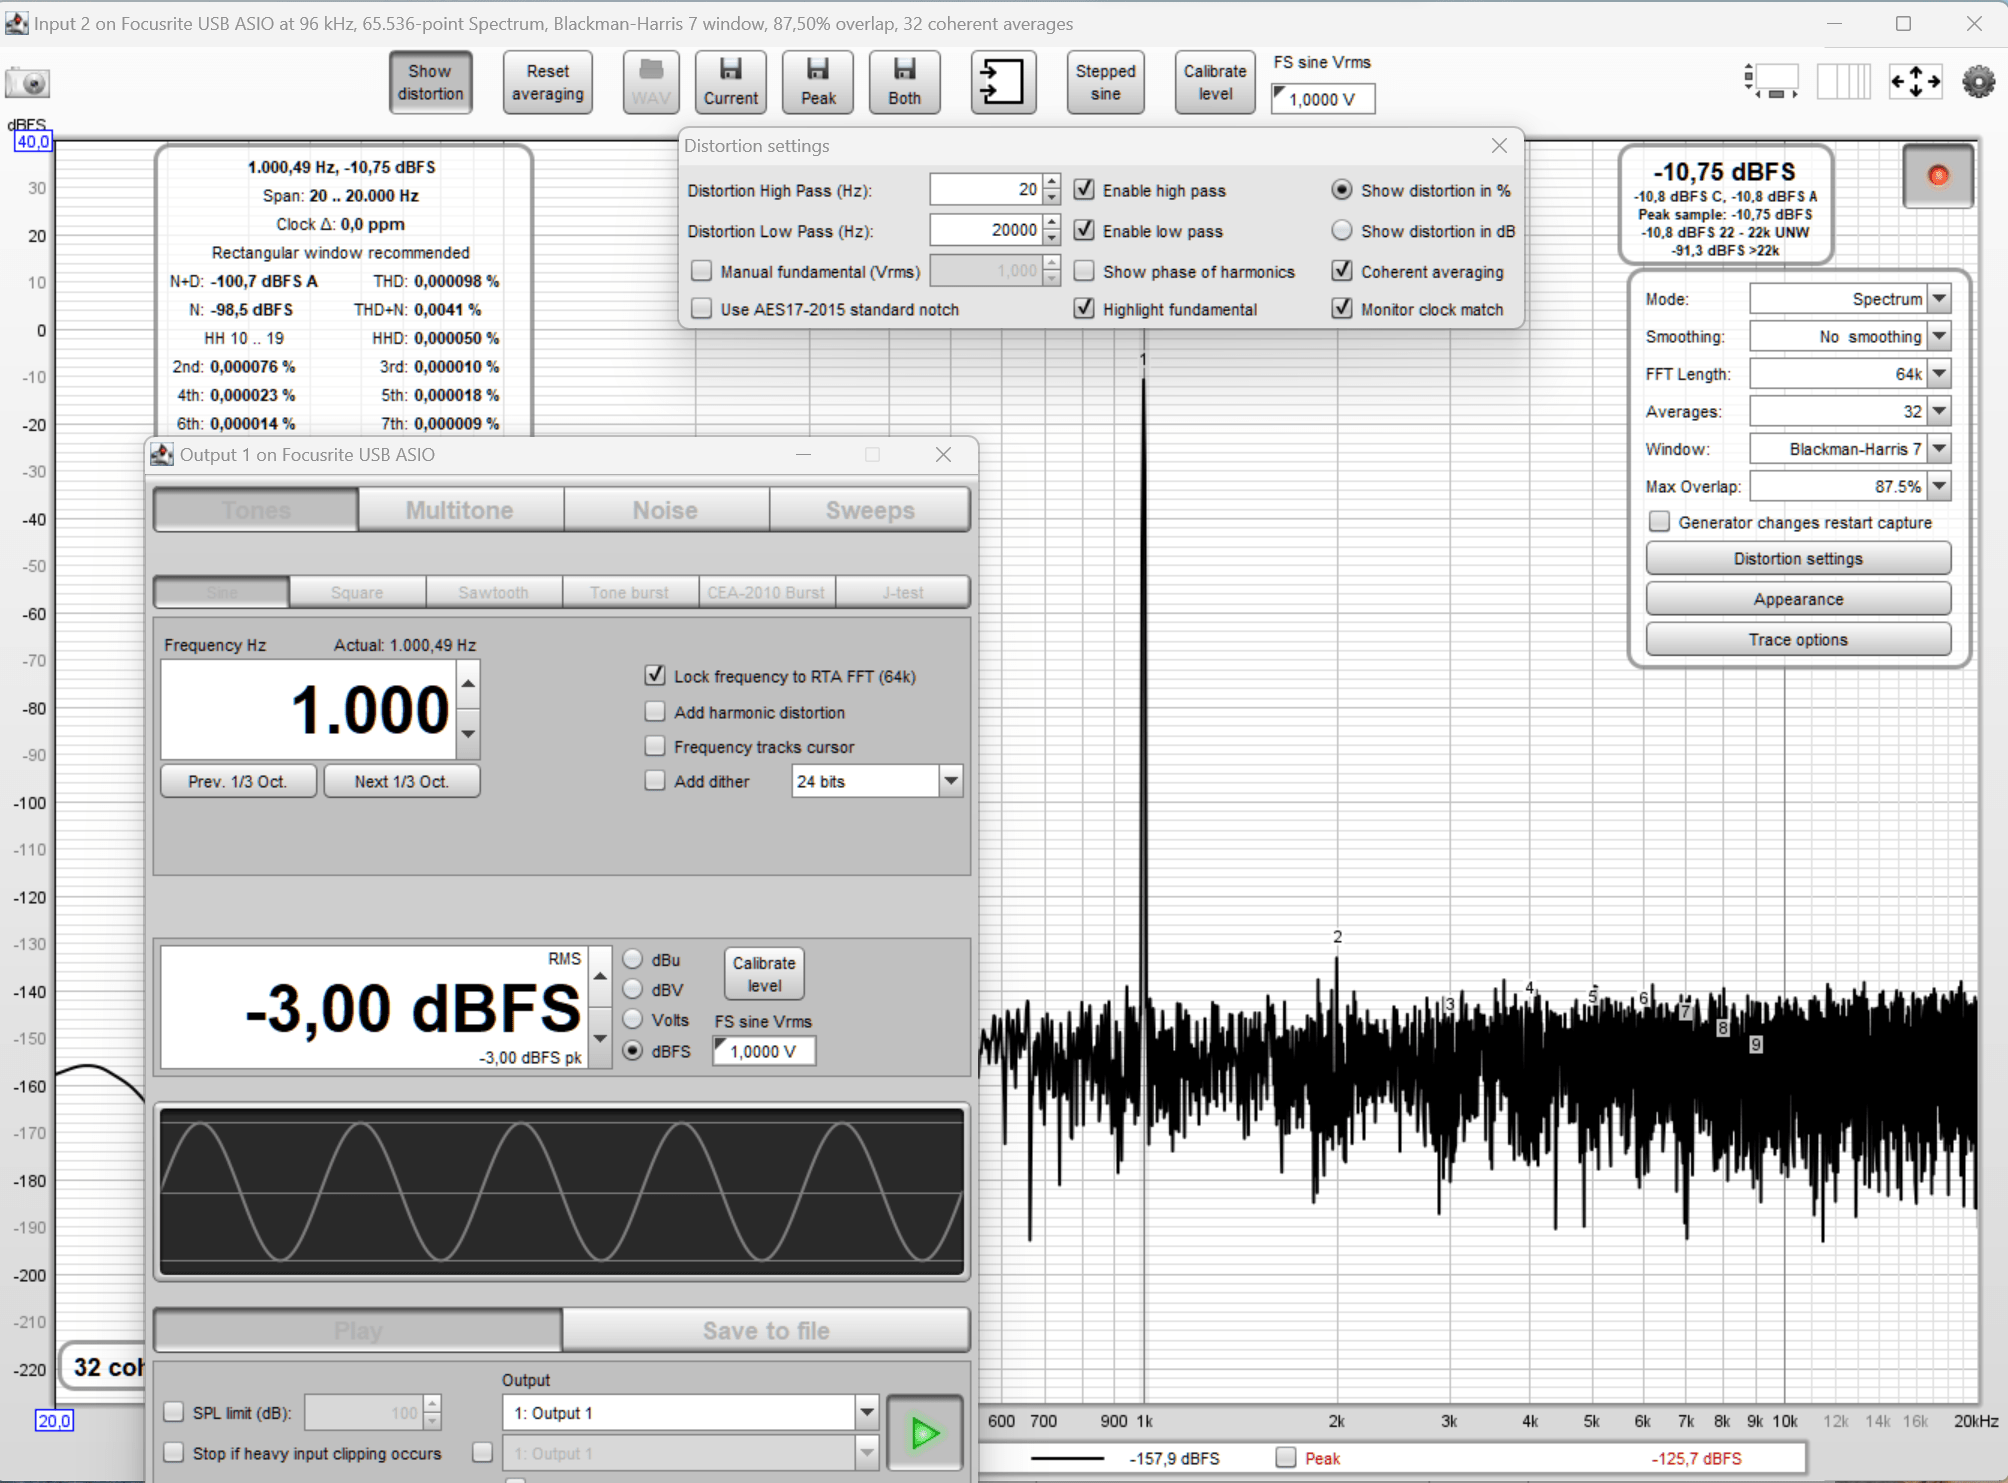Viewport: 2008px width, 1483px height.
Task: Toggle Enable high pass checkbox
Action: pyautogui.click(x=1084, y=190)
